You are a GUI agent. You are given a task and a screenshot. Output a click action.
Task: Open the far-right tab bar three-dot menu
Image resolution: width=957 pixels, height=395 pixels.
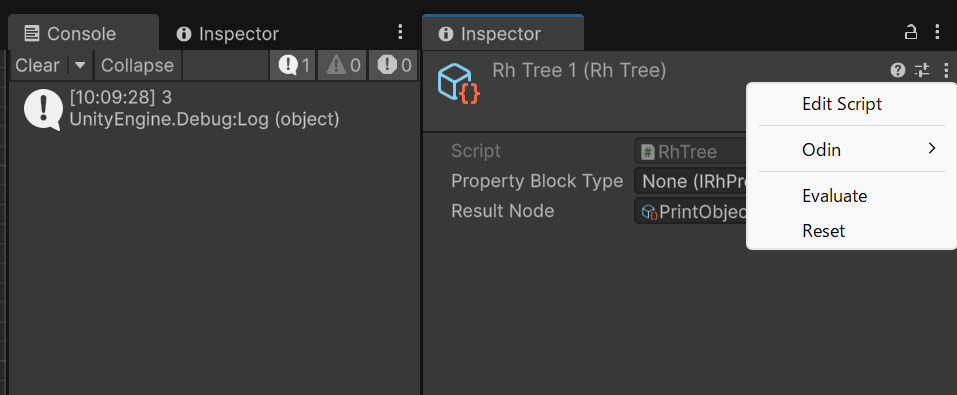938,32
